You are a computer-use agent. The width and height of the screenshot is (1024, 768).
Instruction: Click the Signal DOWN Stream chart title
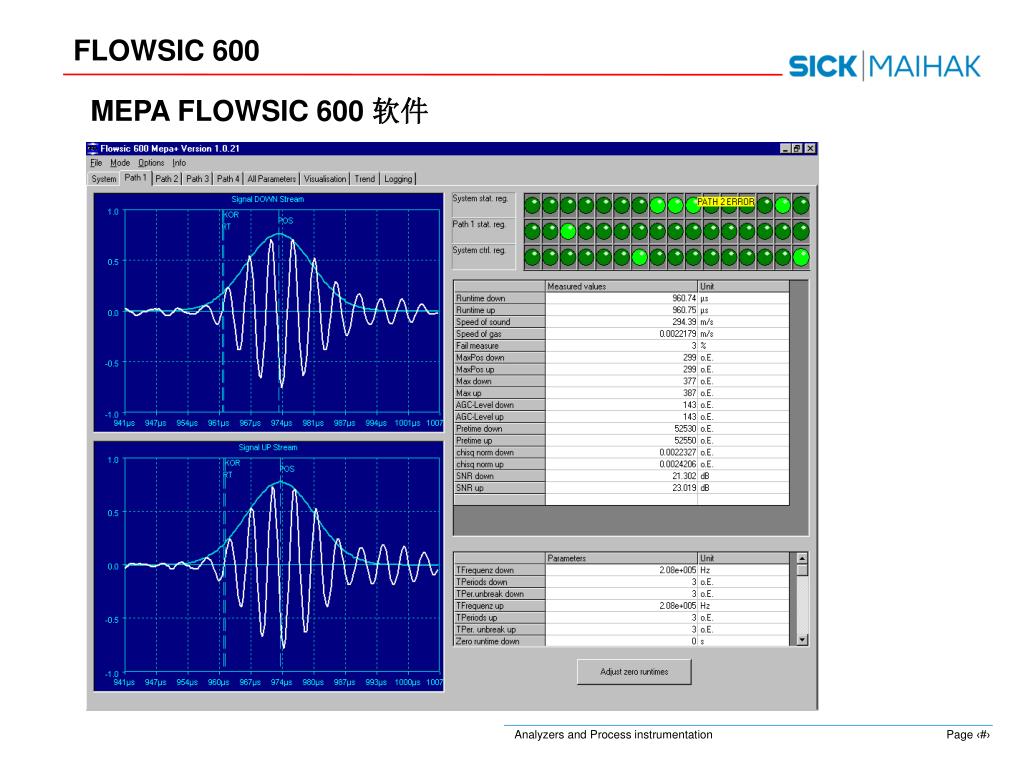coord(268,199)
